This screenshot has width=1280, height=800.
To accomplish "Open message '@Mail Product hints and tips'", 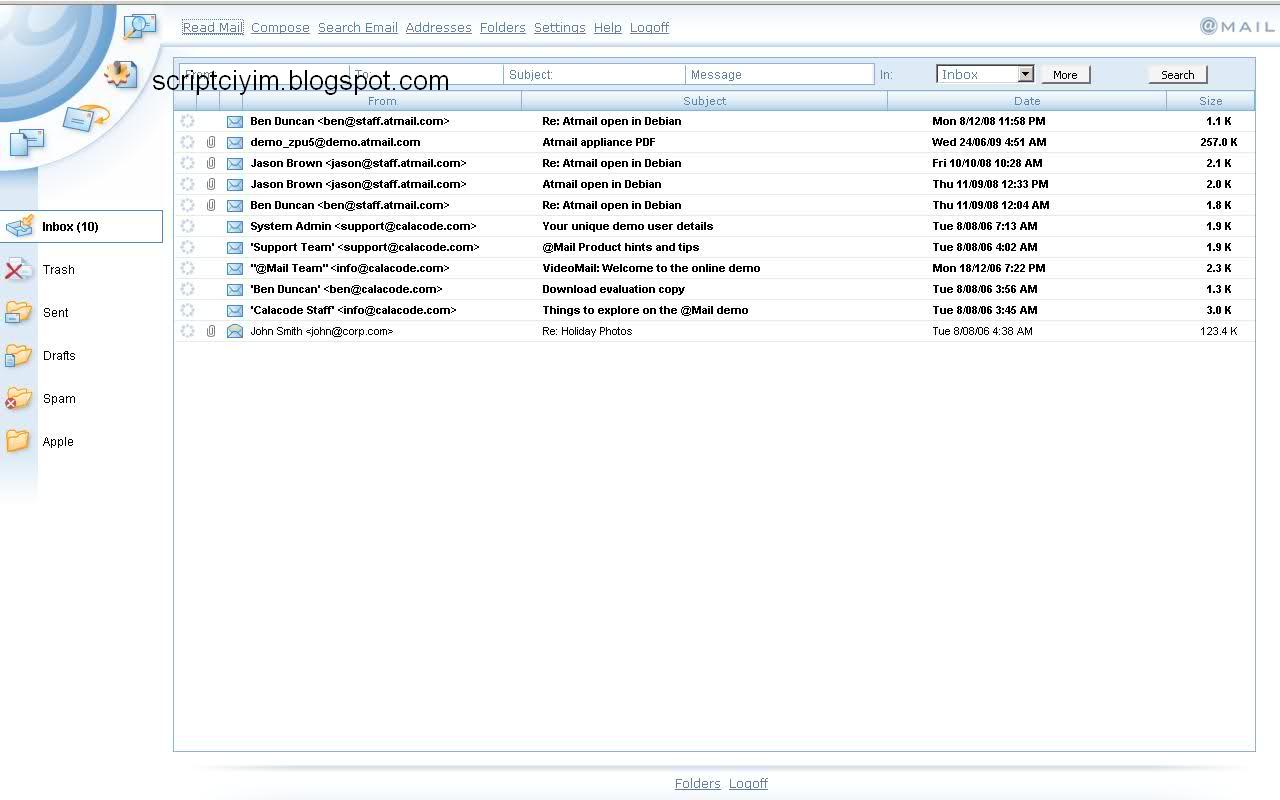I will [x=620, y=247].
